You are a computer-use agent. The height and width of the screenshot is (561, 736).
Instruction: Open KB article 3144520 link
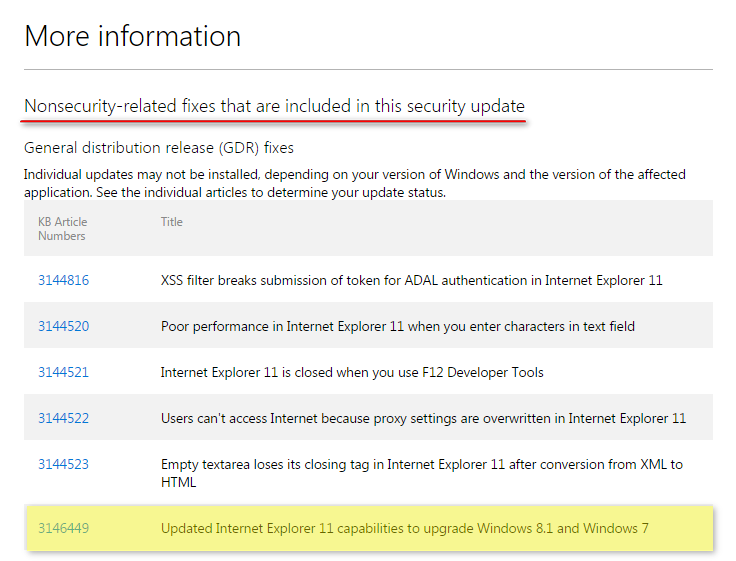tap(63, 326)
